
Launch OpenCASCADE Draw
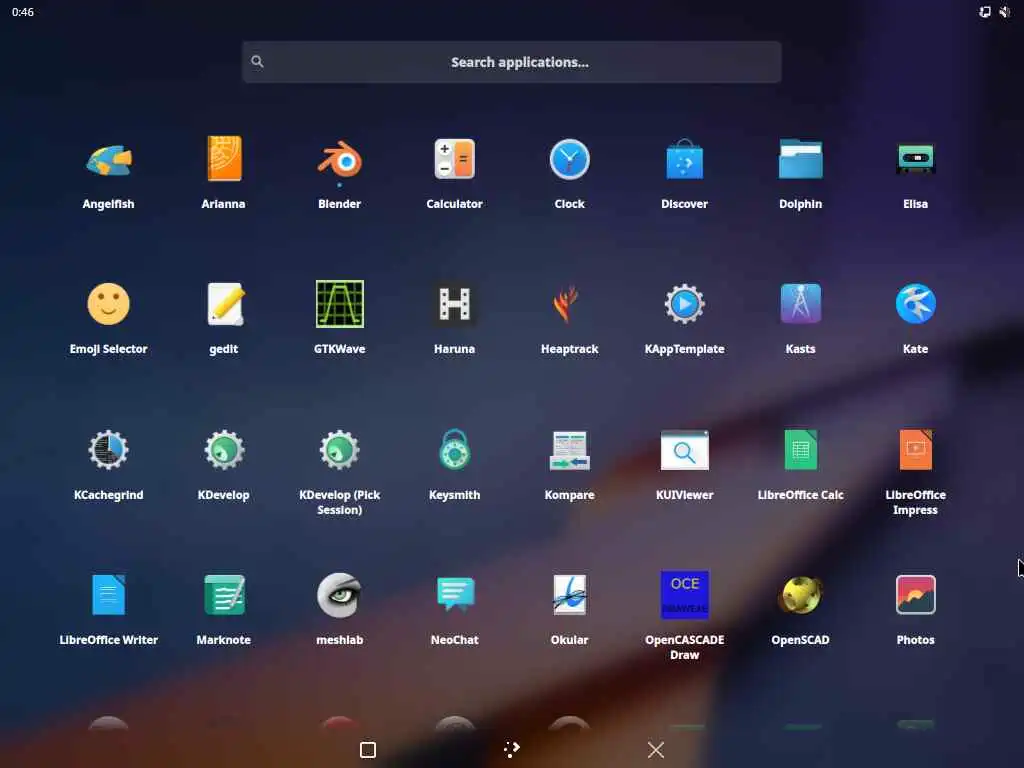click(684, 595)
